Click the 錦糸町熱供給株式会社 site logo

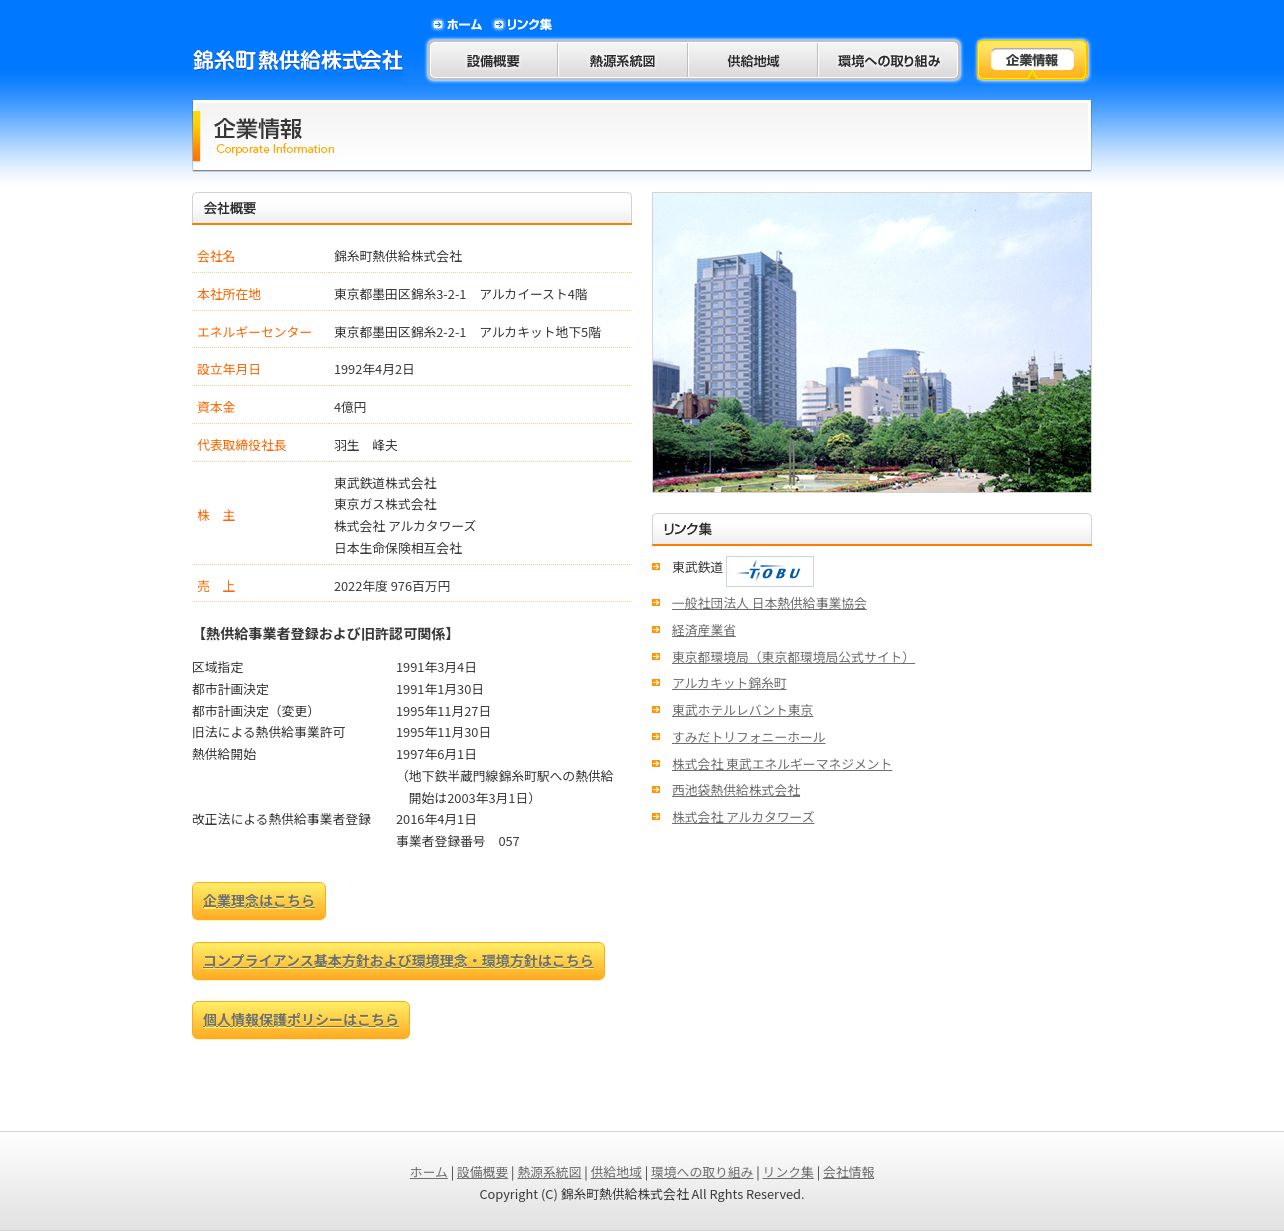[298, 60]
